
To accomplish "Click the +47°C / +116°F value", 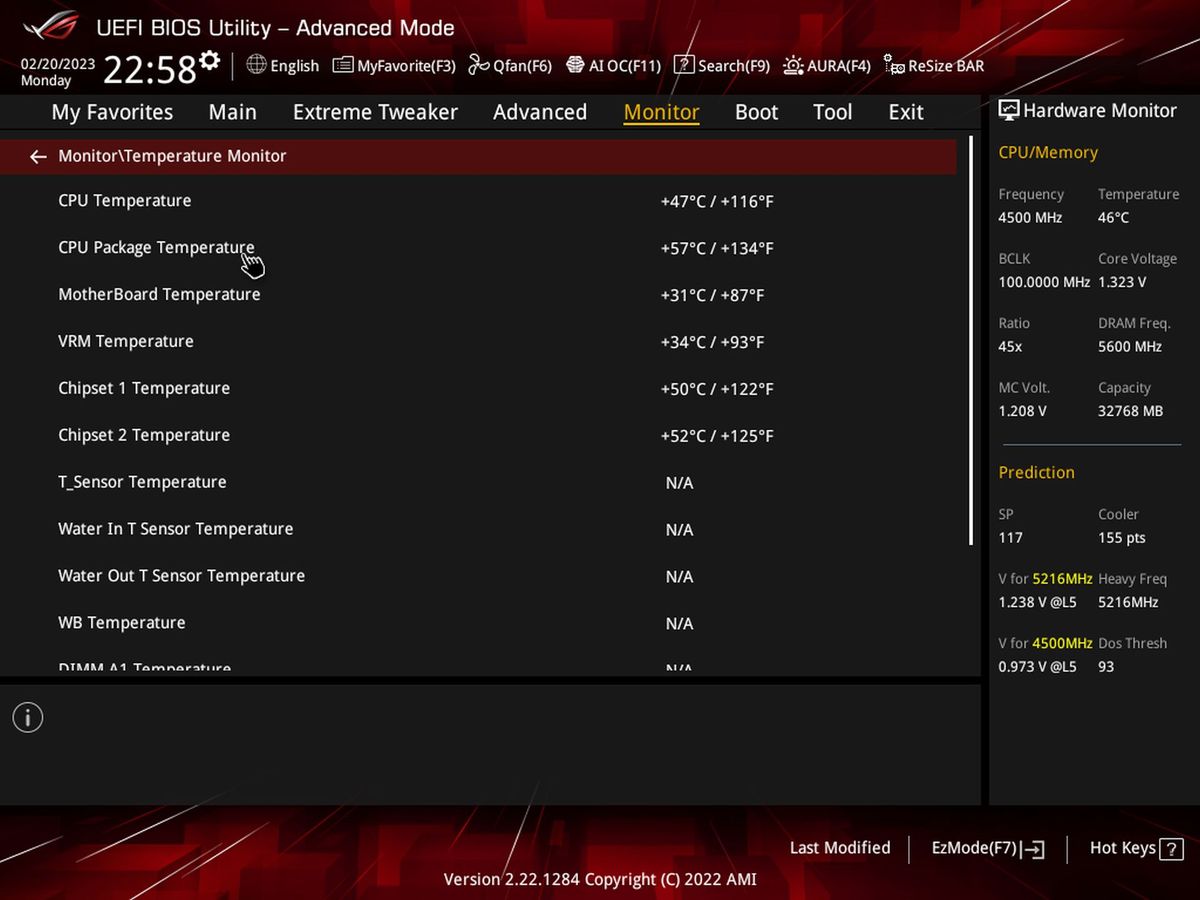I will click(x=717, y=202).
